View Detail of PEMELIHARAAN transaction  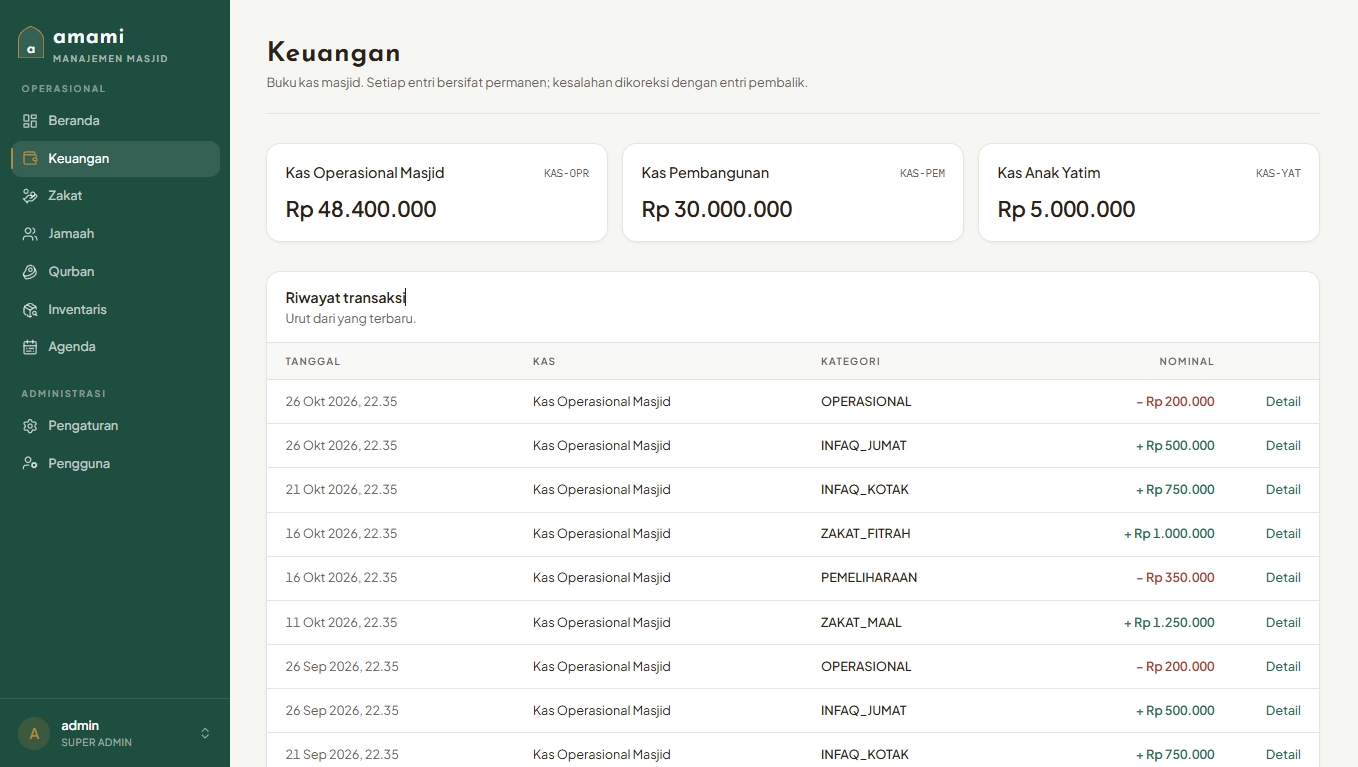tap(1283, 578)
